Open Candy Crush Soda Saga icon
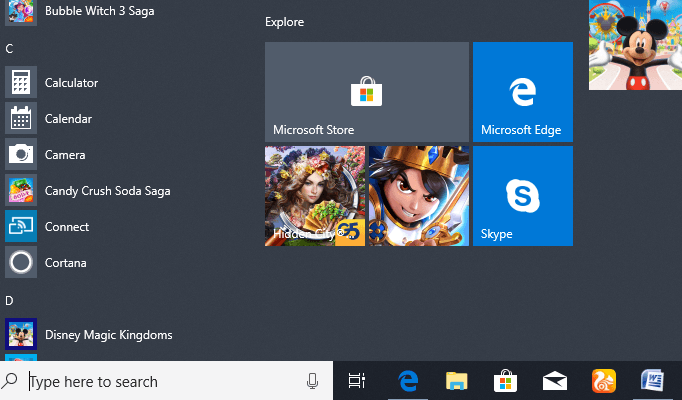The width and height of the screenshot is (682, 400). pos(21,190)
